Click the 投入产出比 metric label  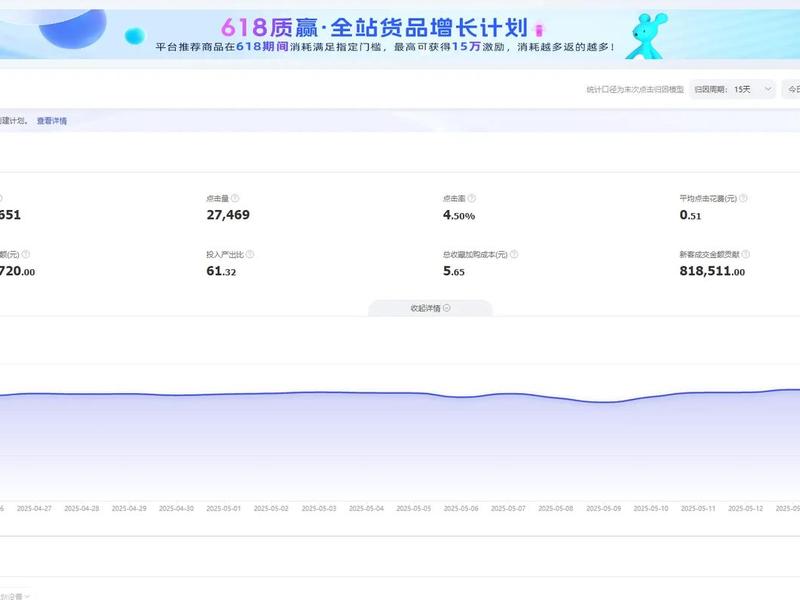pyautogui.click(x=225, y=255)
